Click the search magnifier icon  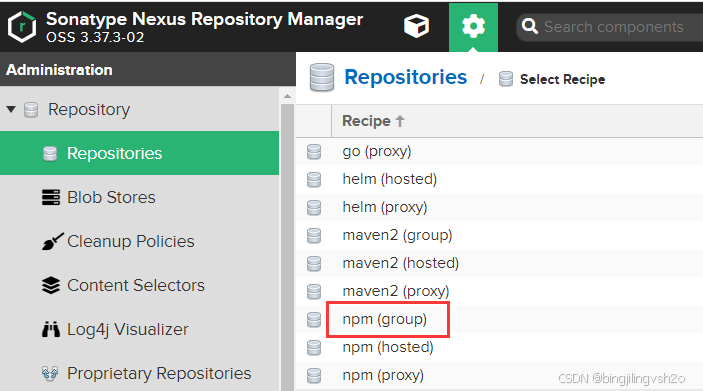[x=529, y=26]
